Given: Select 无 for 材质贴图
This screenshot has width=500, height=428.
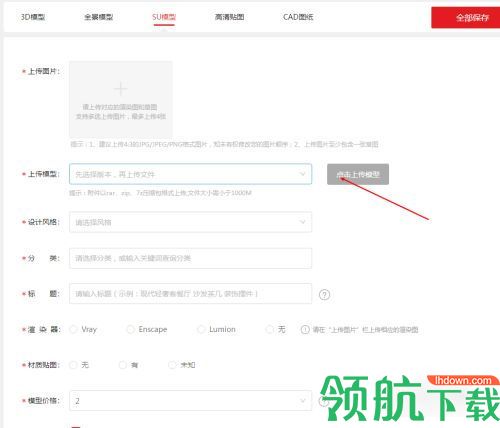Looking at the screenshot, I should click(x=73, y=365).
